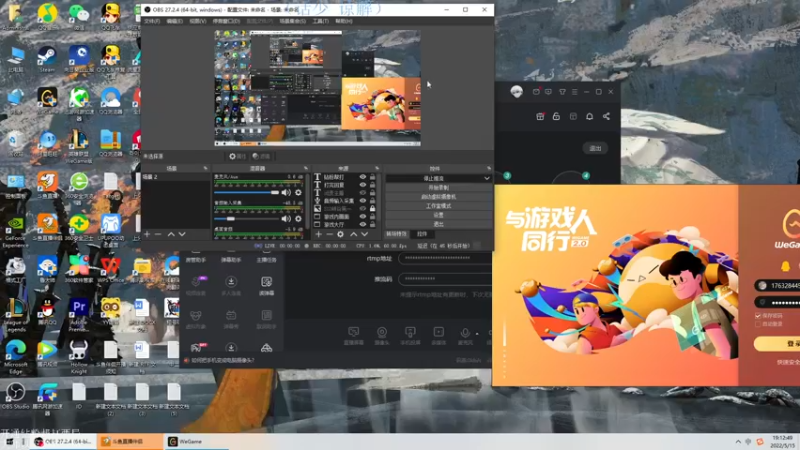
Task: Open source properties gear in sources toolbar
Action: point(340,234)
